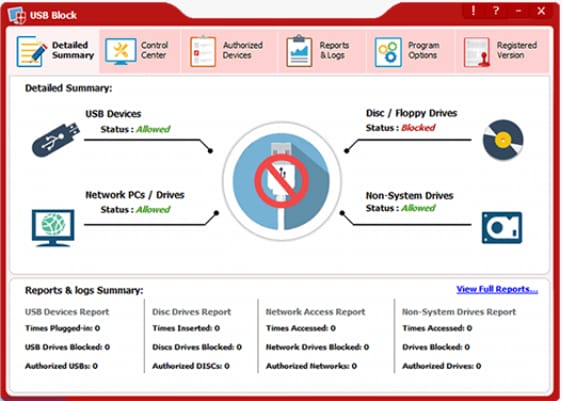The image size is (562, 401).
Task: Click the central blocked USB plug emblem
Action: coord(281,181)
